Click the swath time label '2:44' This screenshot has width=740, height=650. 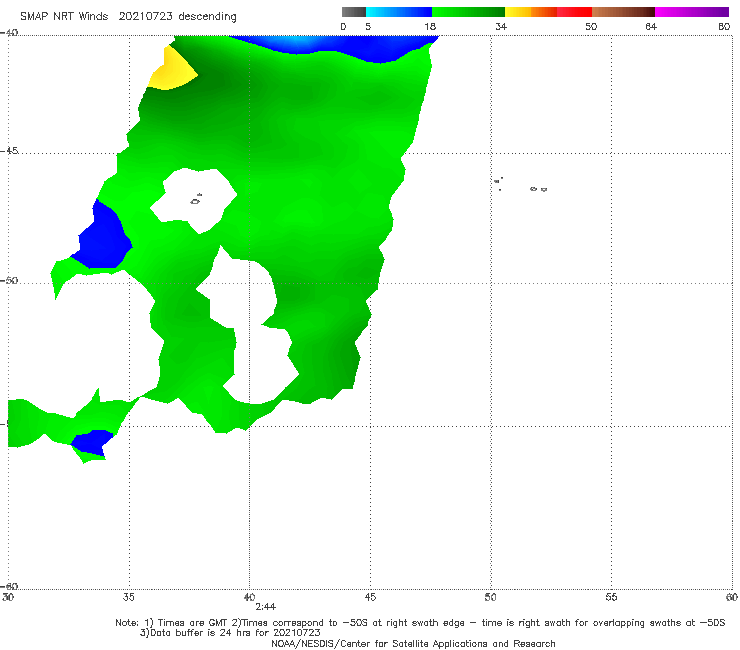tap(266, 607)
